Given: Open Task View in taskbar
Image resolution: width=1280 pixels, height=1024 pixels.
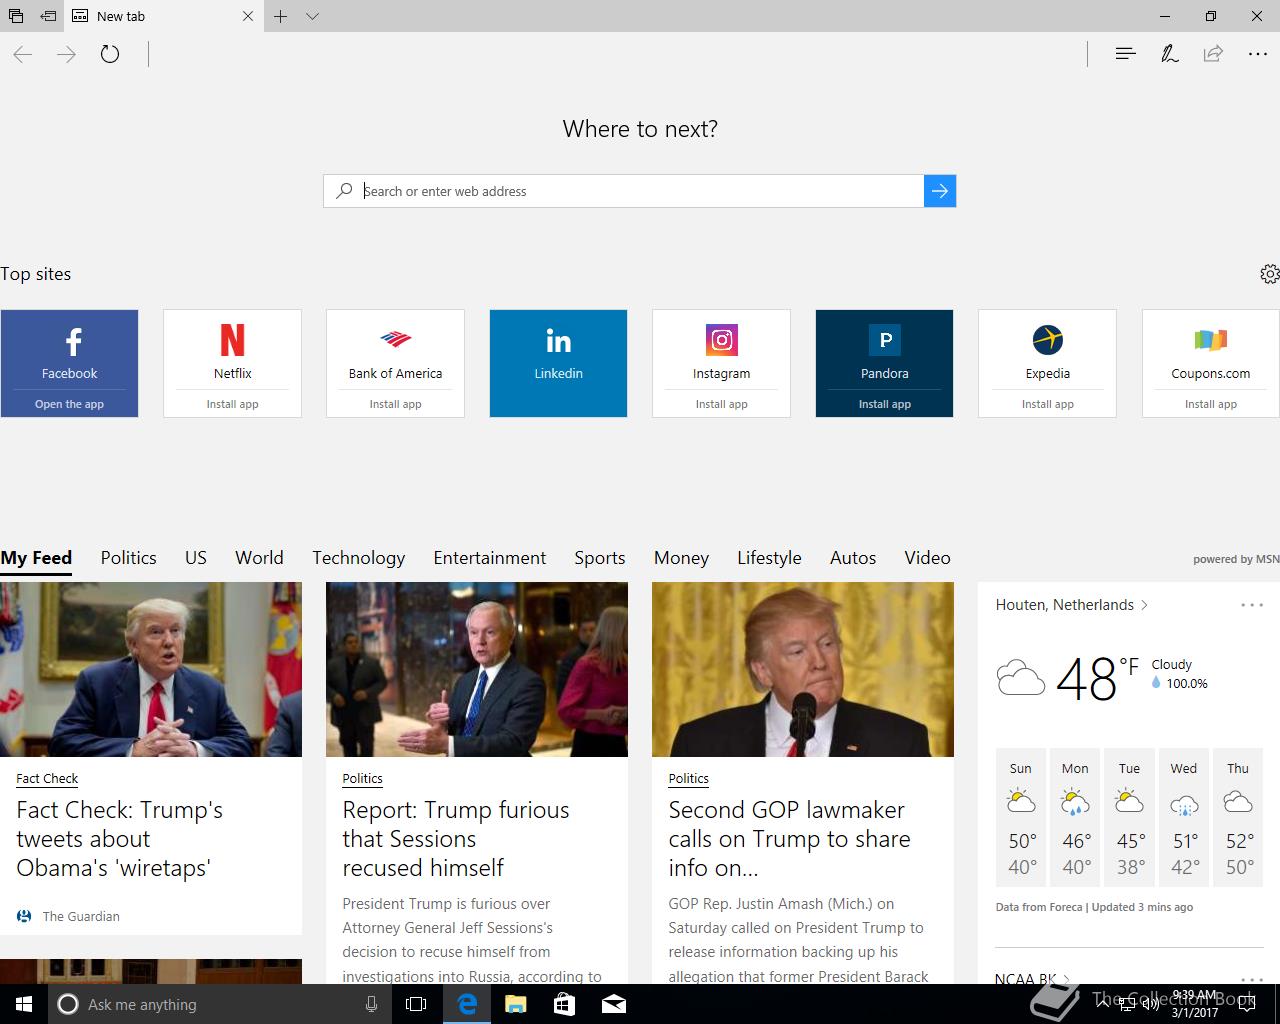Looking at the screenshot, I should pyautogui.click(x=416, y=1004).
